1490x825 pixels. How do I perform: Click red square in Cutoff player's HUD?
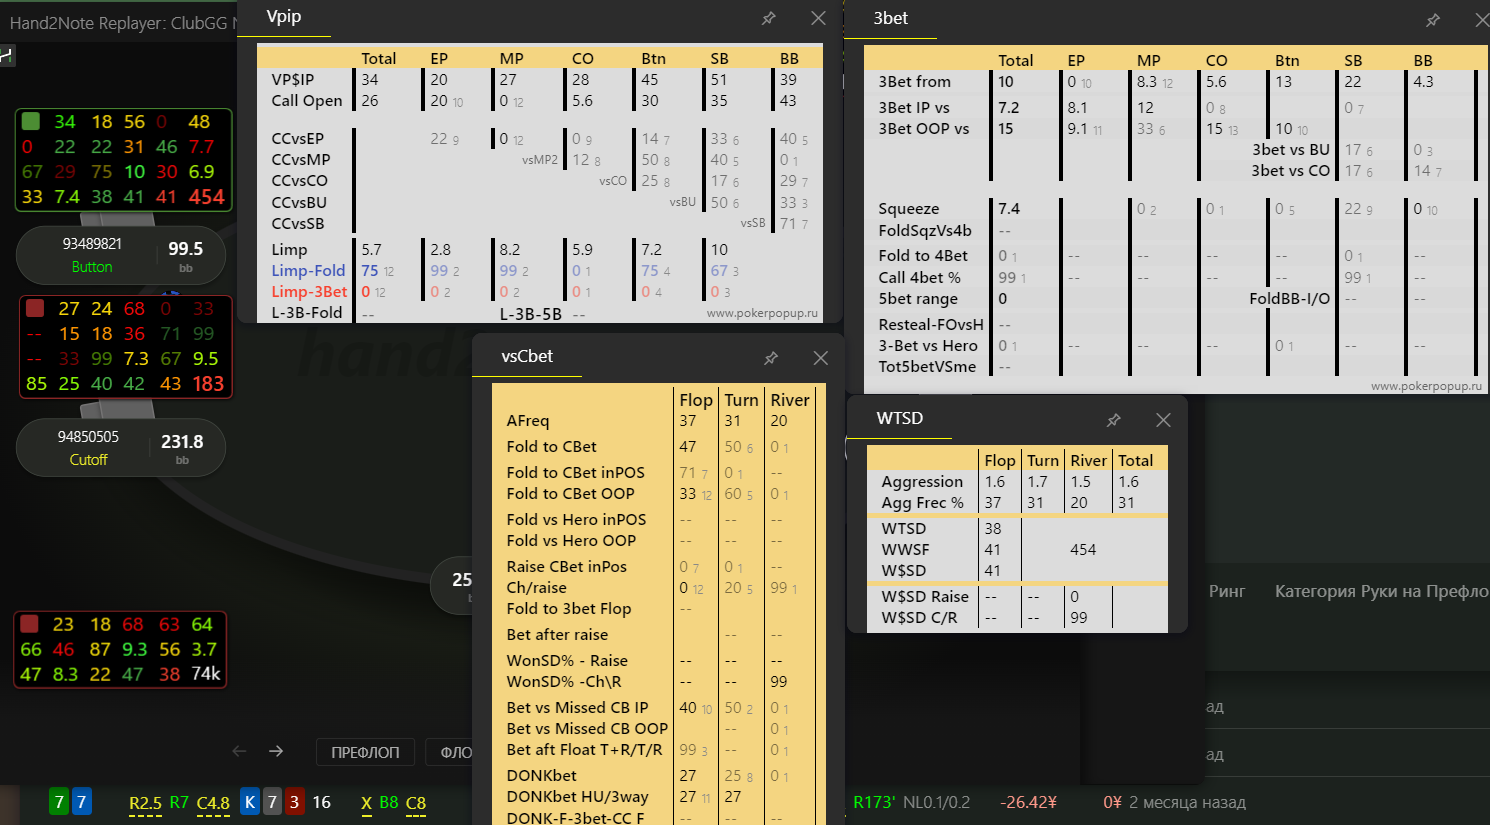(35, 308)
